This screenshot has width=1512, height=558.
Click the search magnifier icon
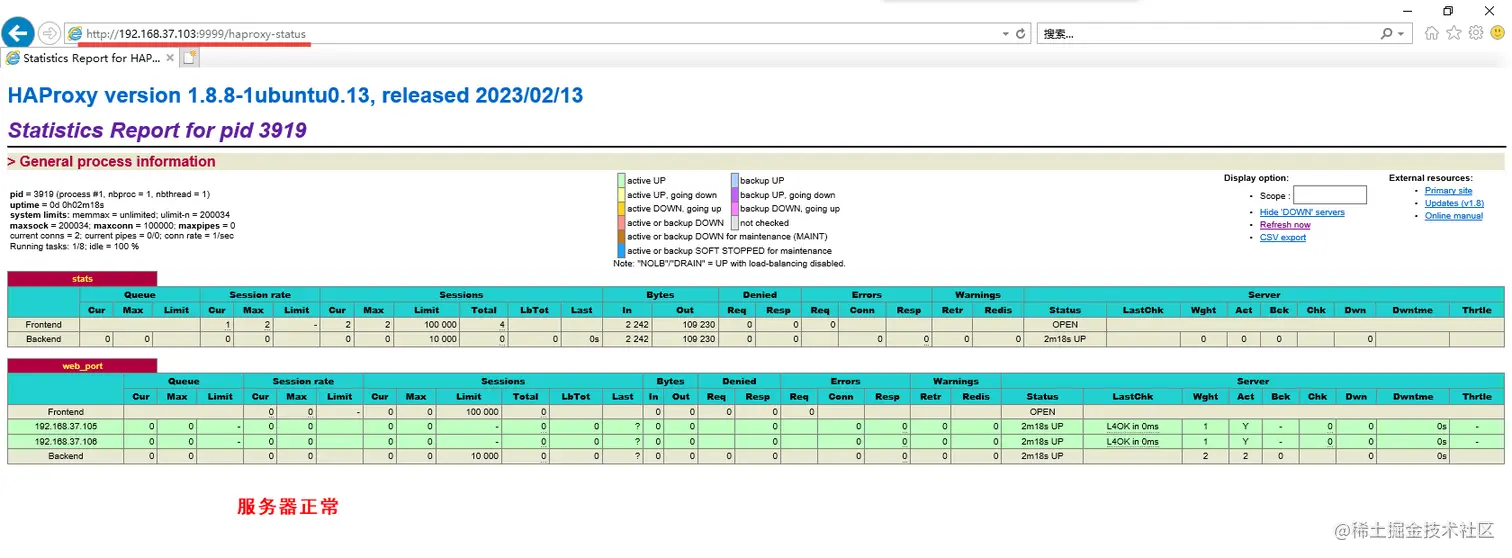pyautogui.click(x=1386, y=34)
